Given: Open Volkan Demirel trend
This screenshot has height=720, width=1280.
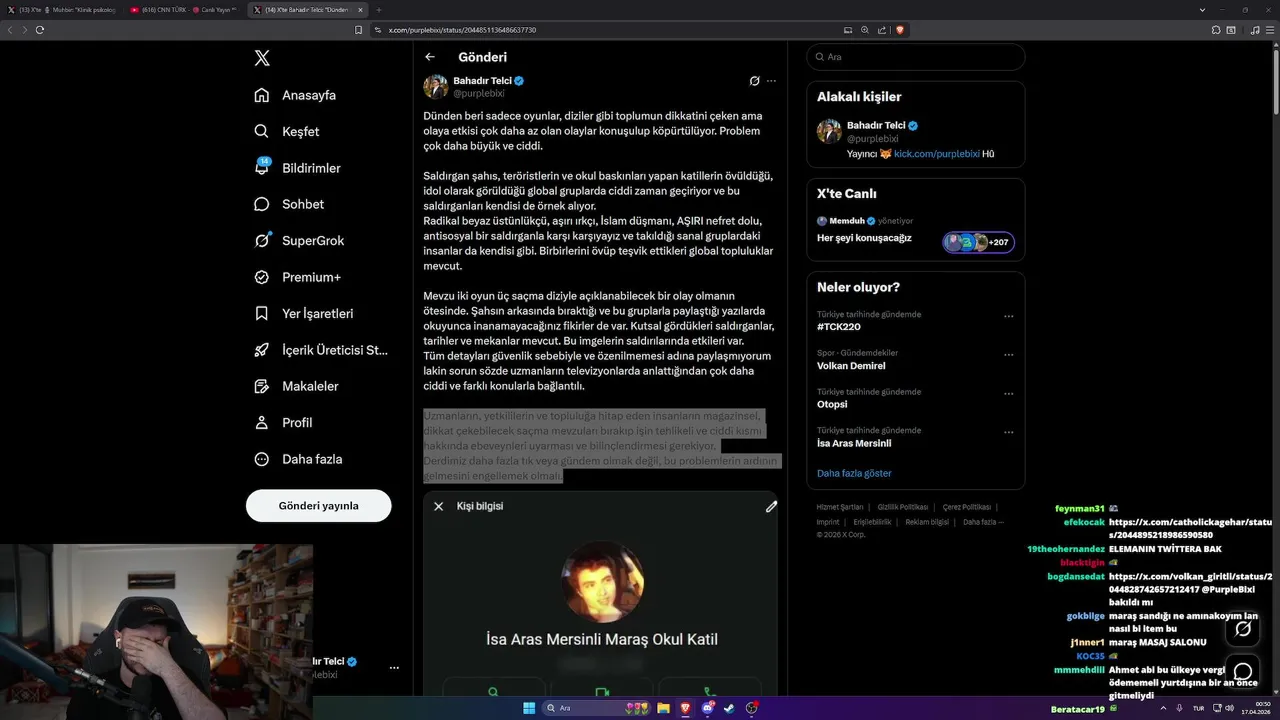Looking at the screenshot, I should point(851,366).
